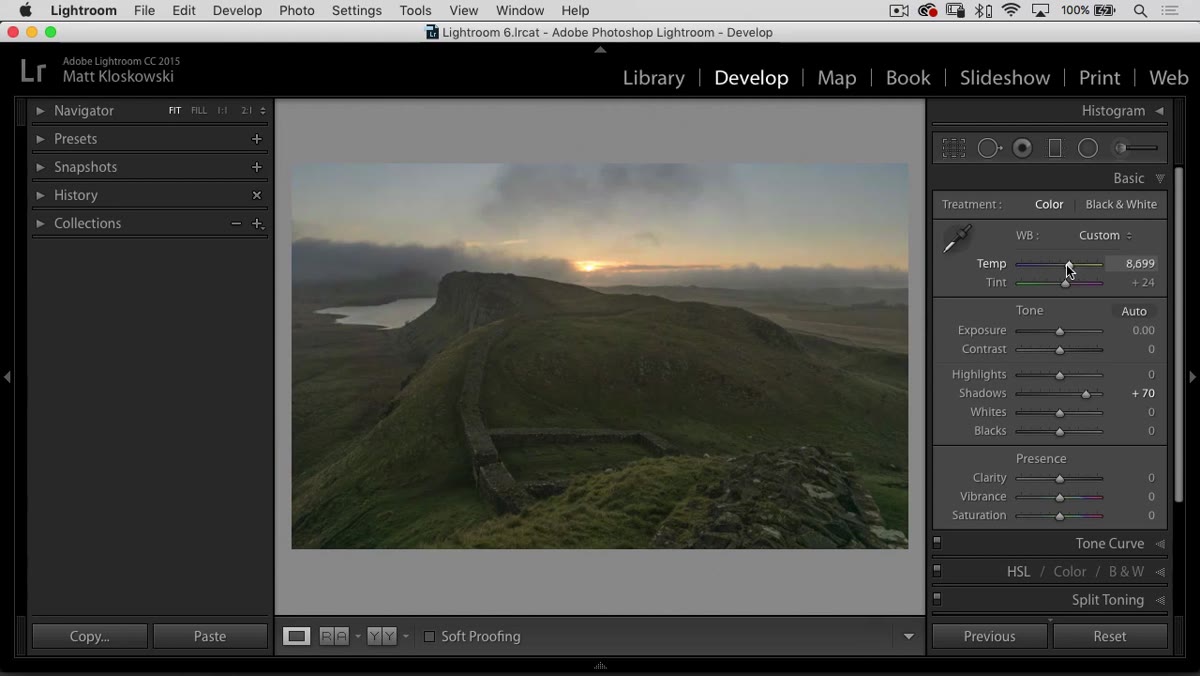Add a new preset with plus icon

point(257,139)
